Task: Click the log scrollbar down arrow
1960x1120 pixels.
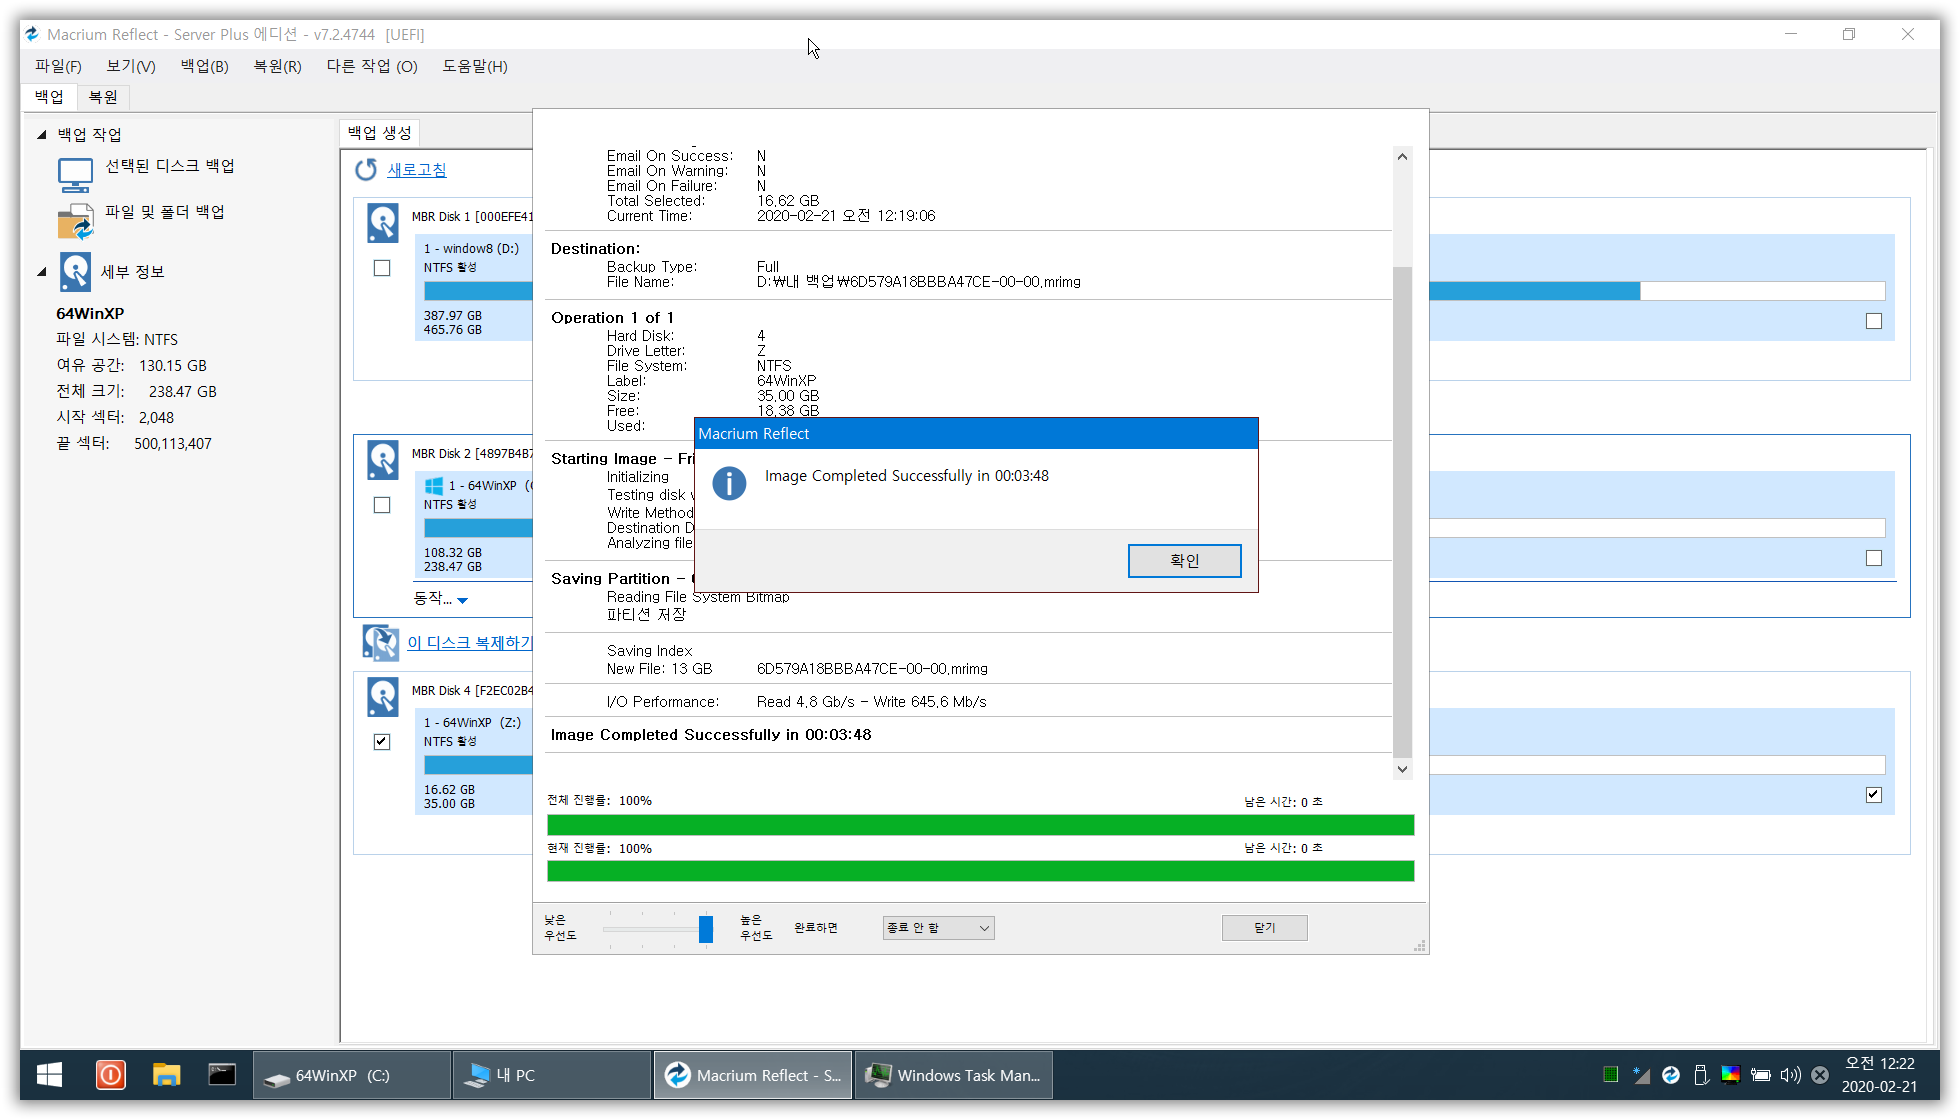Action: coord(1402,769)
